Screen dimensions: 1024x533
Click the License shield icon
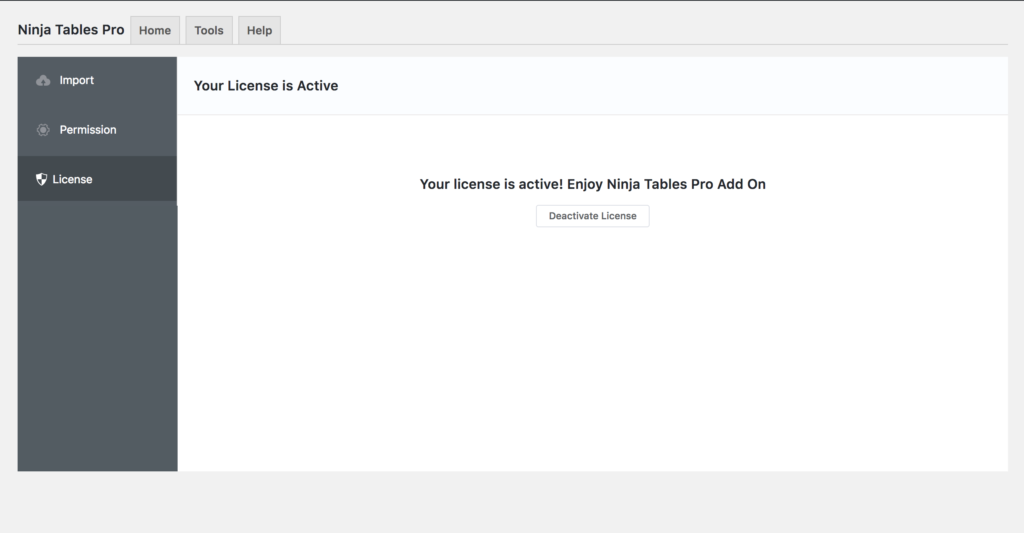(x=41, y=179)
